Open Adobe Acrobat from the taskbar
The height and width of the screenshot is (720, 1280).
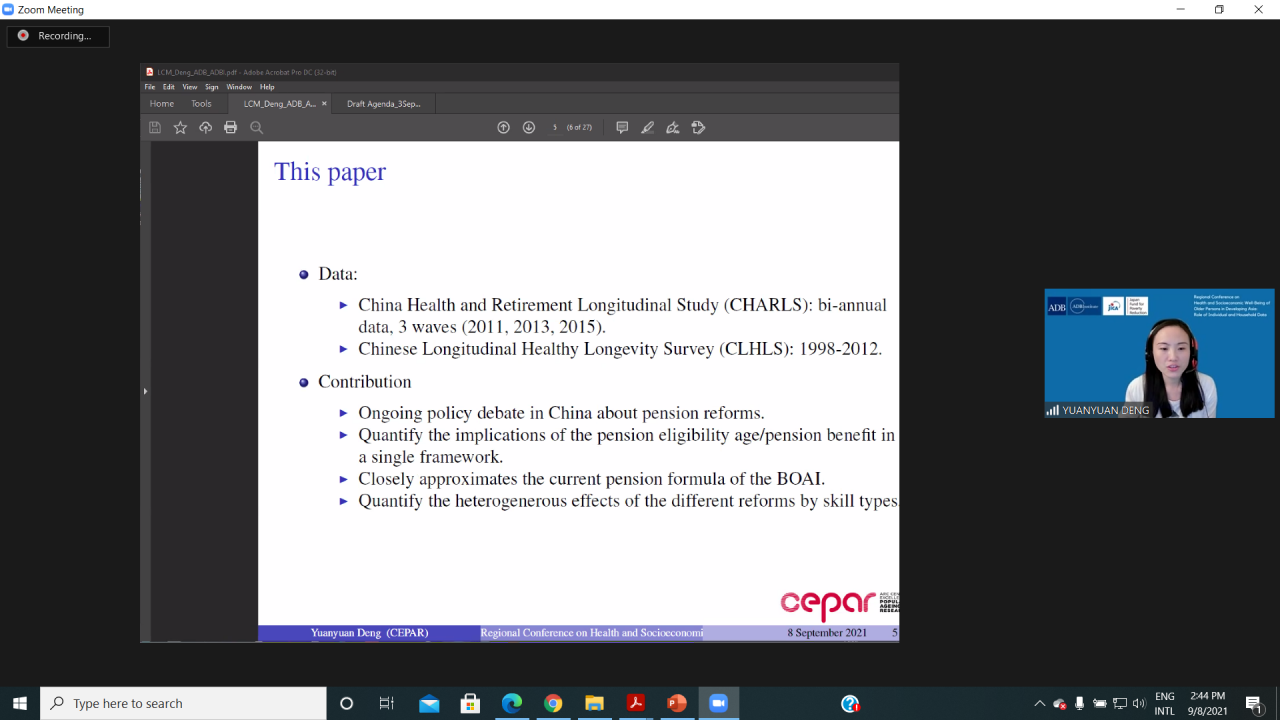point(635,703)
